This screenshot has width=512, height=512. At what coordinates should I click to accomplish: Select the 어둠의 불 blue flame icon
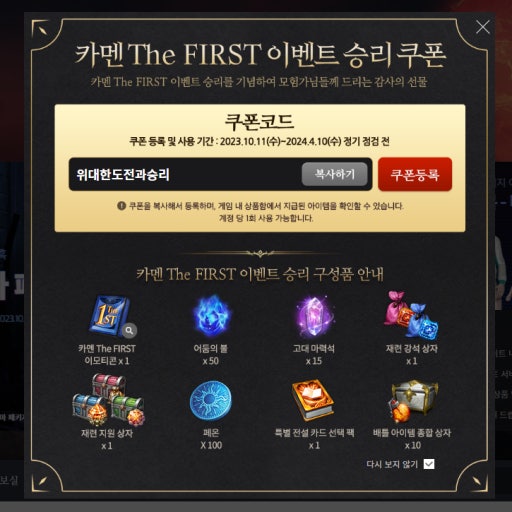point(212,316)
